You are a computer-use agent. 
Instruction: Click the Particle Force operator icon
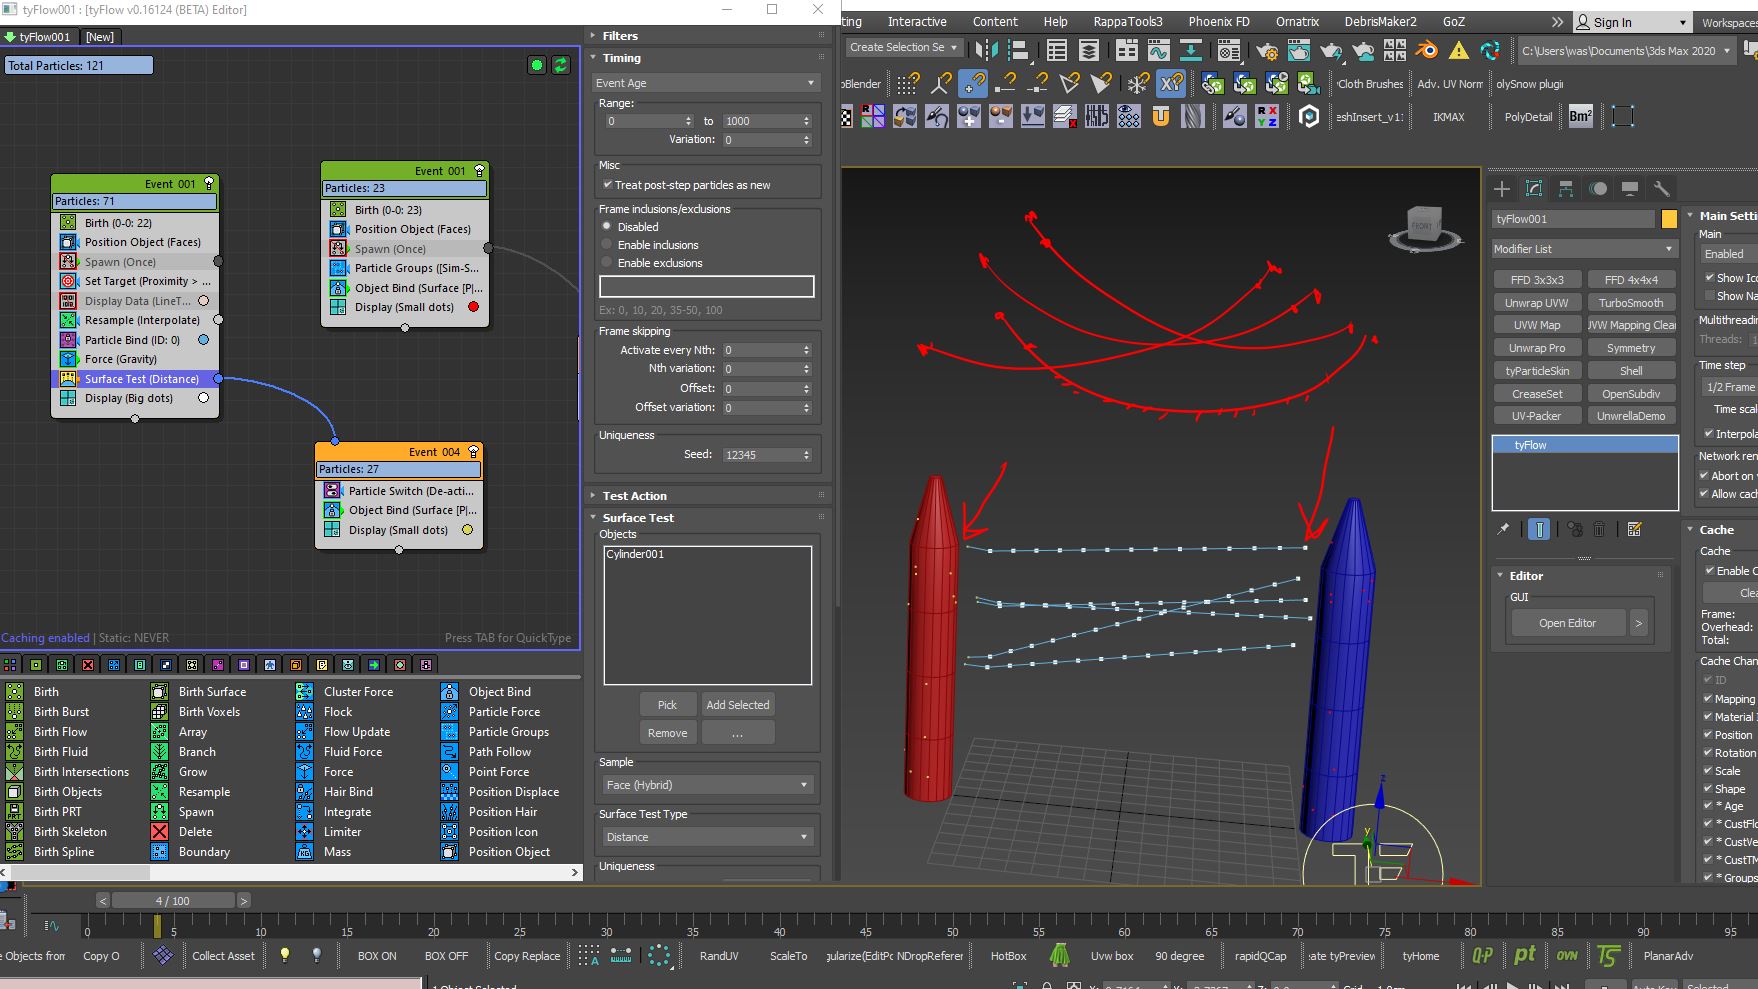tap(449, 712)
